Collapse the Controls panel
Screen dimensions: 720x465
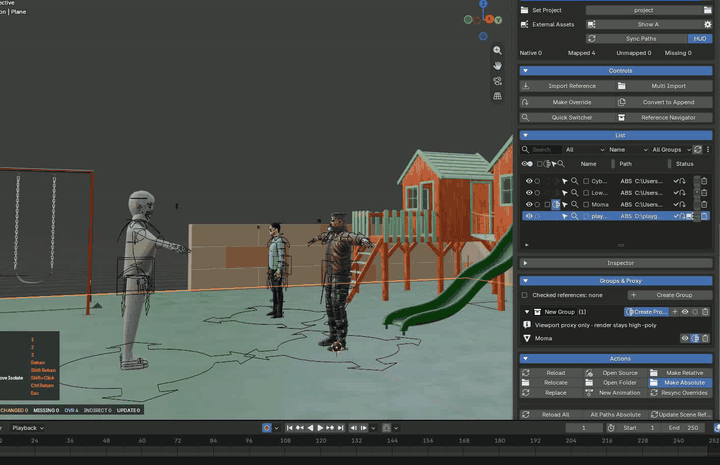525,71
